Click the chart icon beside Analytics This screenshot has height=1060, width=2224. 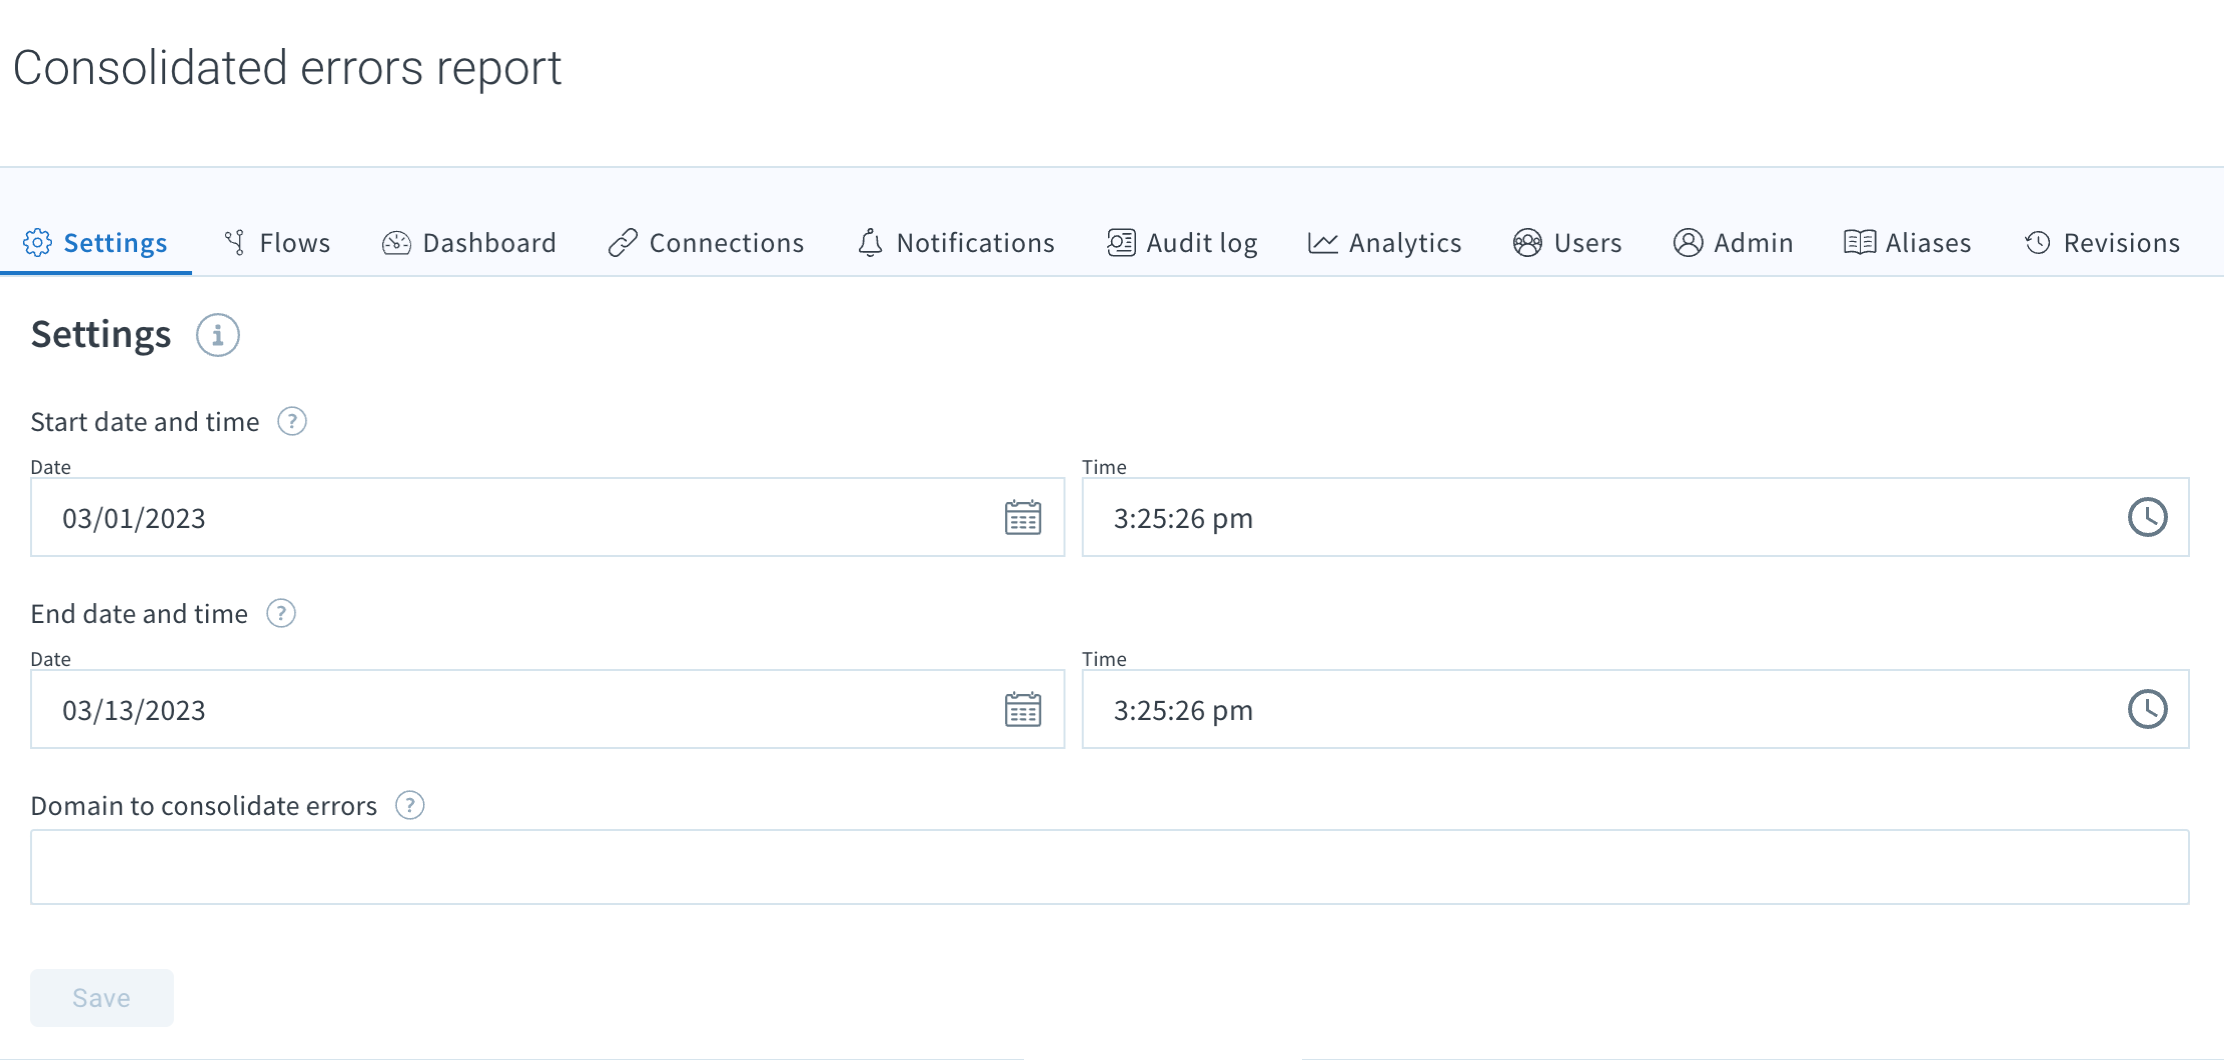point(1321,242)
